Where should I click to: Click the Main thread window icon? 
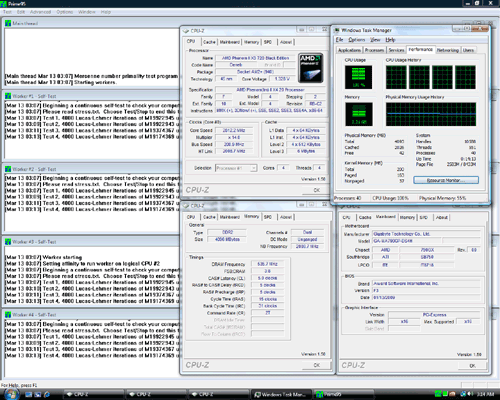coord(8,23)
